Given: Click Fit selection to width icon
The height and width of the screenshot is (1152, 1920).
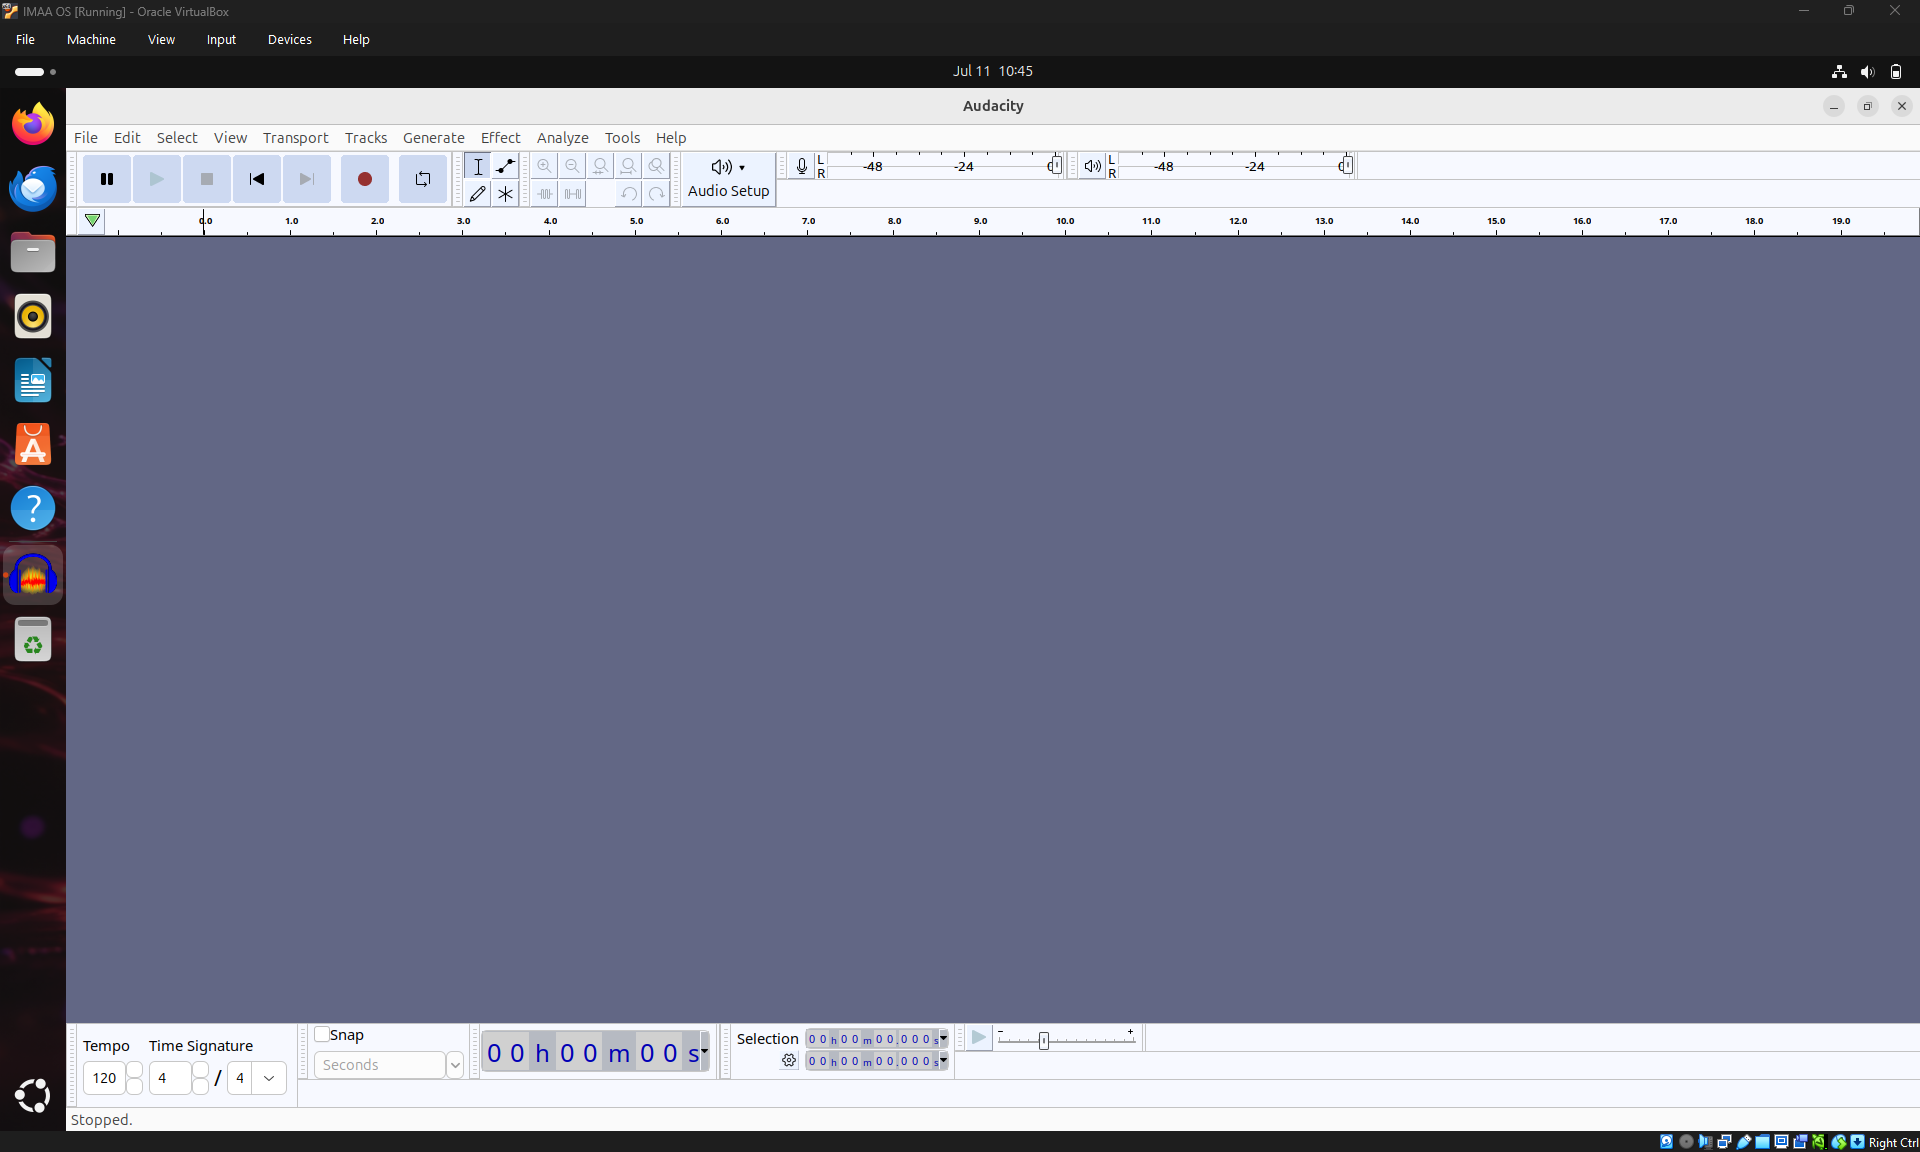Looking at the screenshot, I should (x=600, y=166).
